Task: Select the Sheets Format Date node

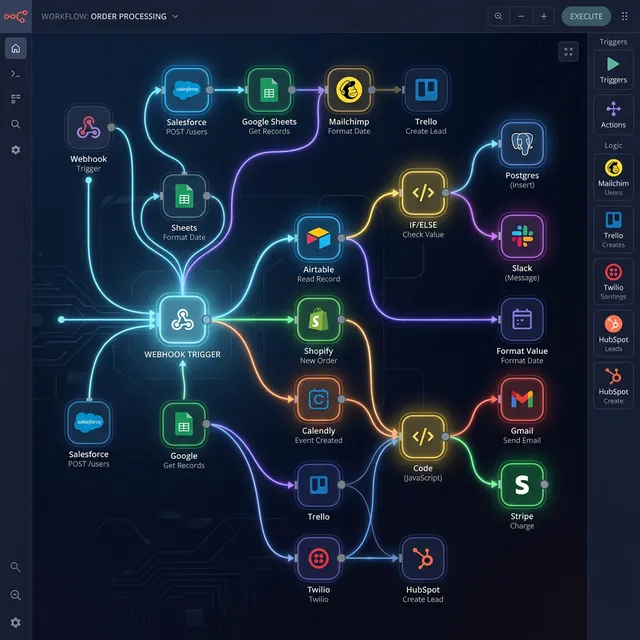Action: coord(184,196)
